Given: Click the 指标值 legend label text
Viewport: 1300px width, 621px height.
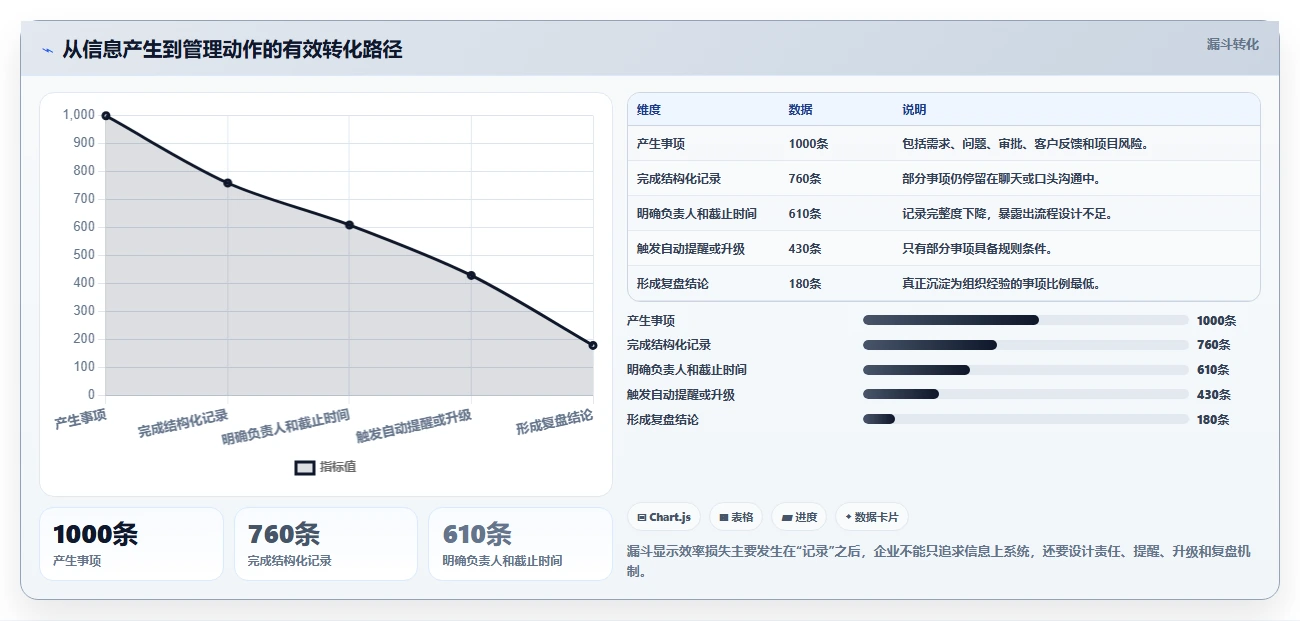Looking at the screenshot, I should pyautogui.click(x=337, y=467).
